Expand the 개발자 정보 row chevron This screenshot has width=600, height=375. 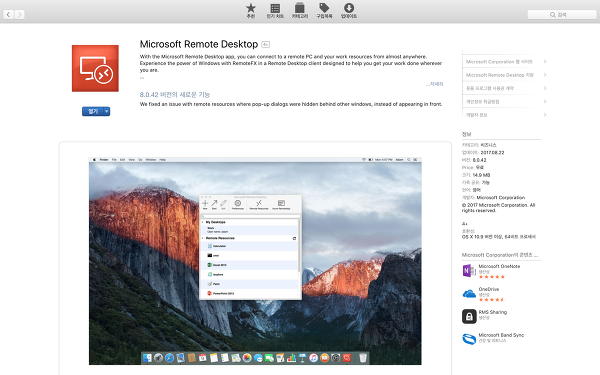click(x=545, y=115)
